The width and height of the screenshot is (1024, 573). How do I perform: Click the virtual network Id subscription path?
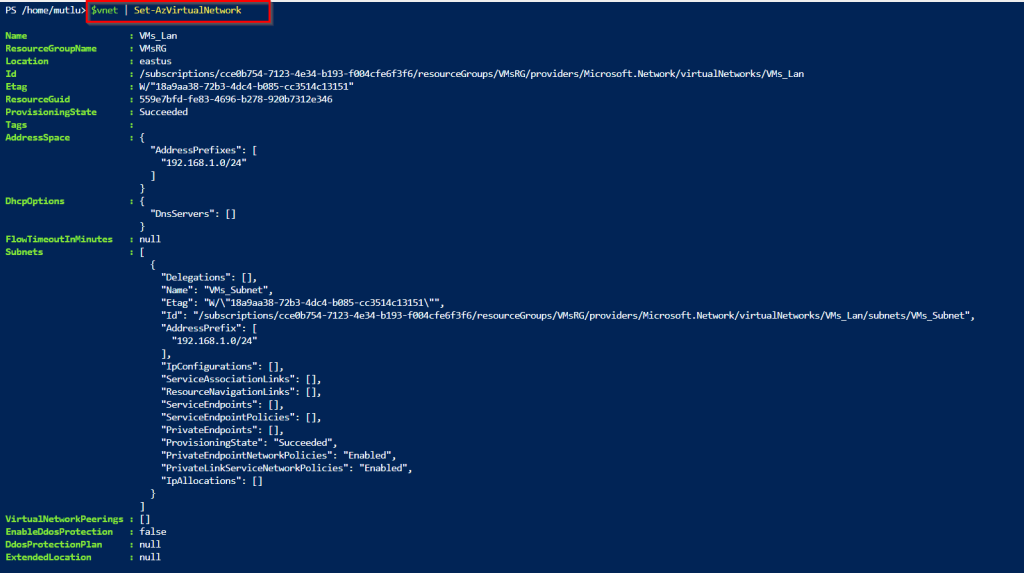[x=472, y=74]
